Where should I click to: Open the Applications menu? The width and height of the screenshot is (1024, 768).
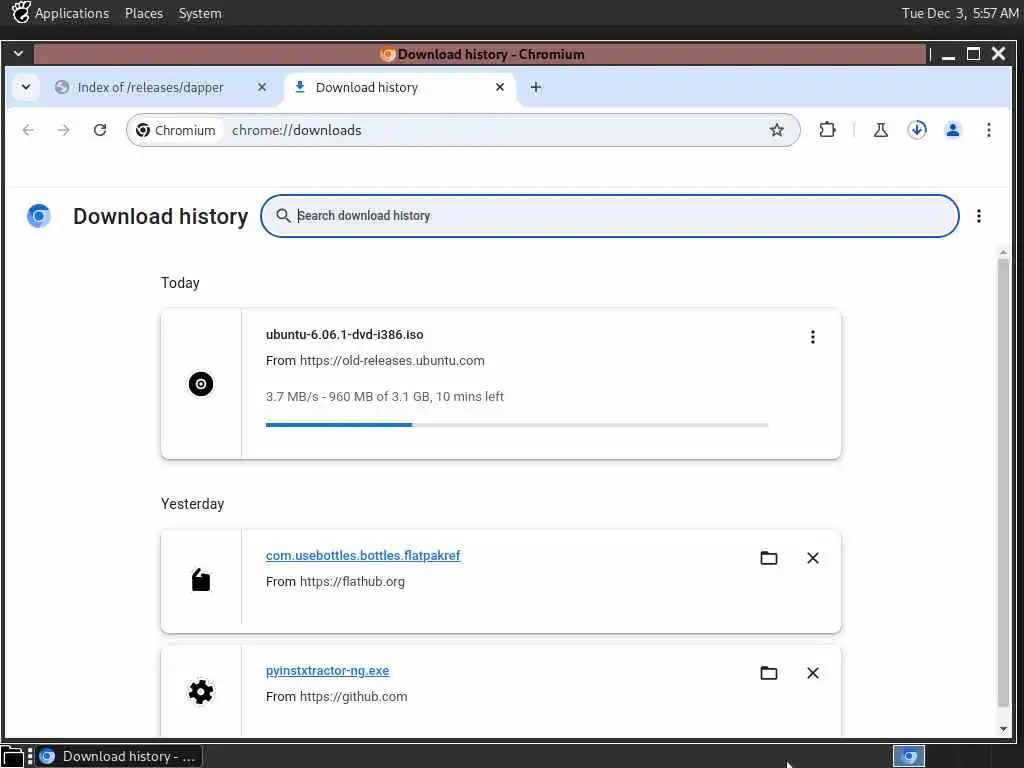point(72,13)
